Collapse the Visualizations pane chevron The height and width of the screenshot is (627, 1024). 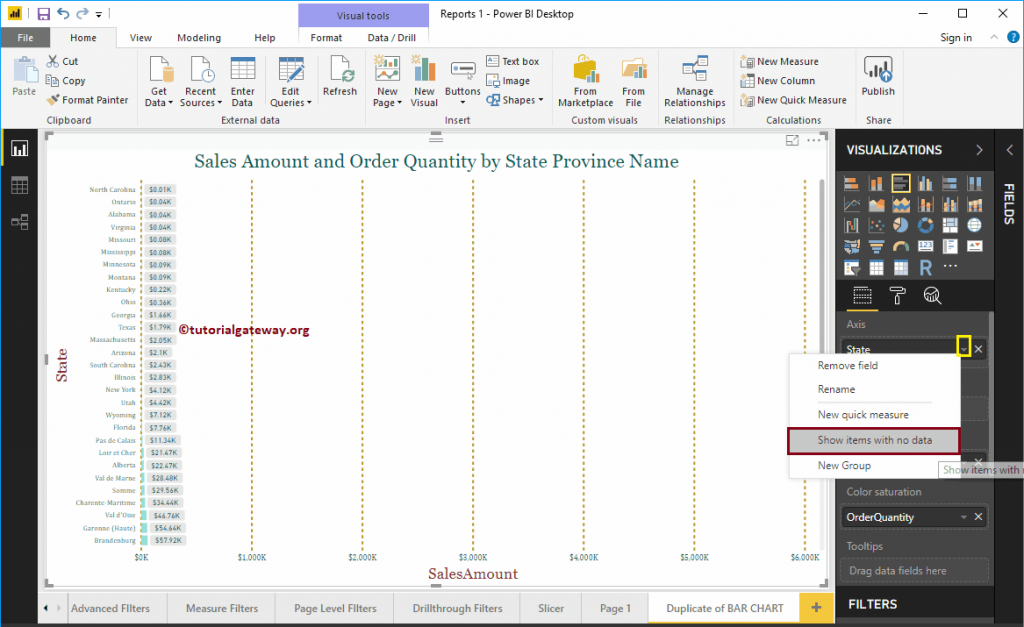[x=979, y=150]
